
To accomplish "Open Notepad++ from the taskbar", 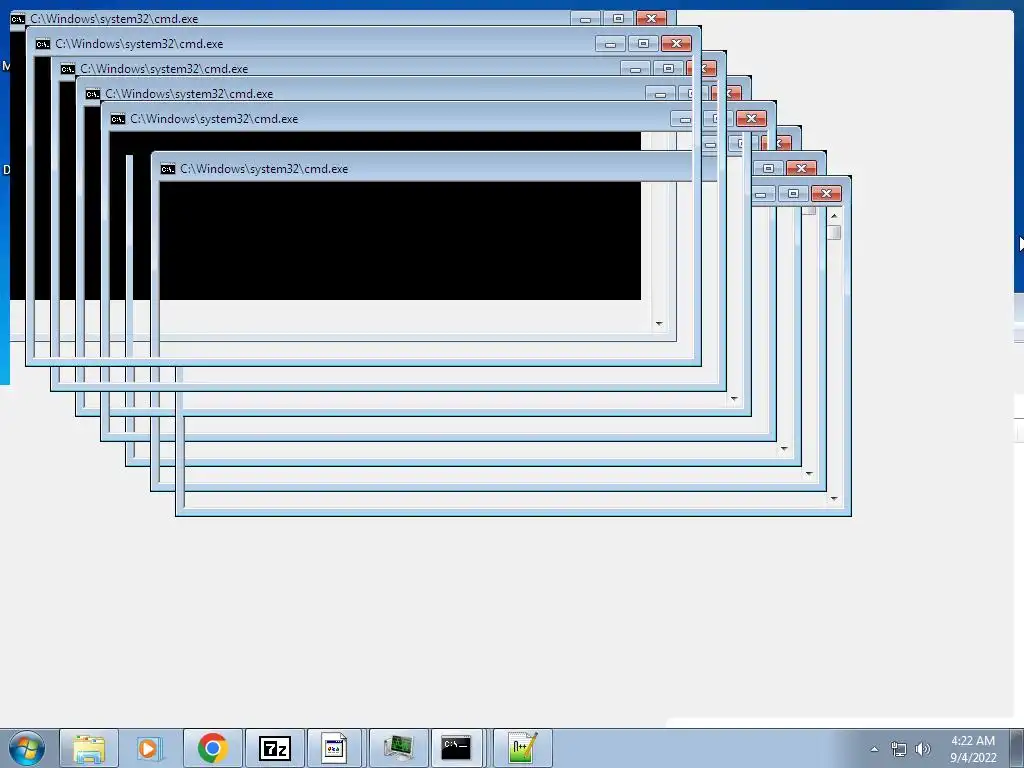I will [x=522, y=748].
